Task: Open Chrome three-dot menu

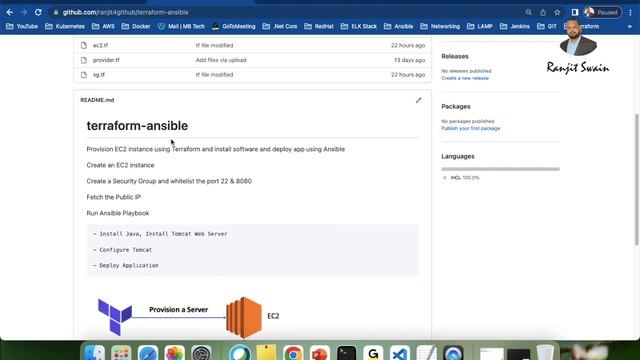Action: coord(631,12)
